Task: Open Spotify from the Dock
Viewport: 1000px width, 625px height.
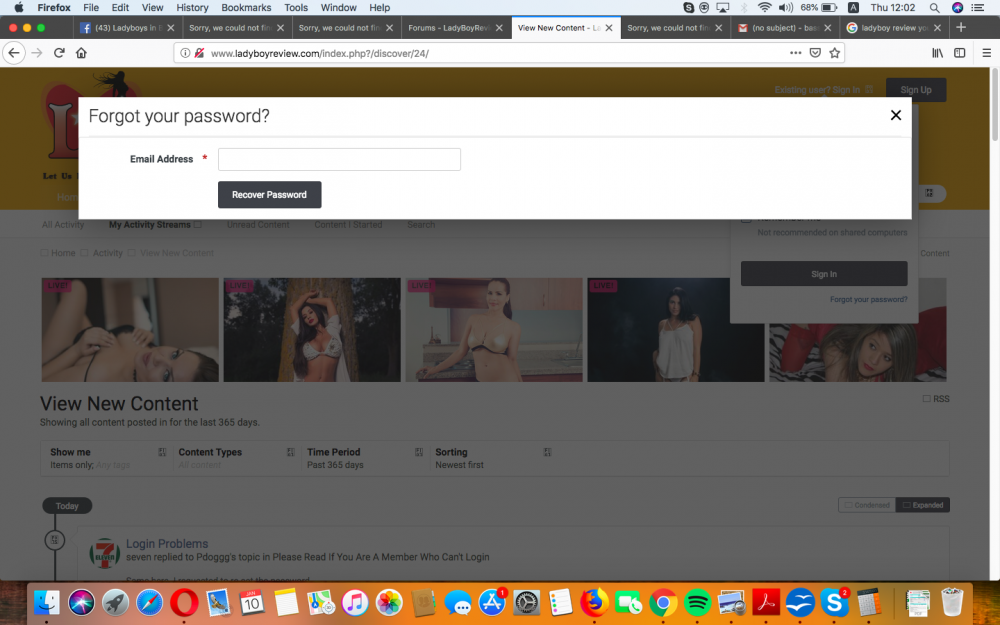Action: 698,602
